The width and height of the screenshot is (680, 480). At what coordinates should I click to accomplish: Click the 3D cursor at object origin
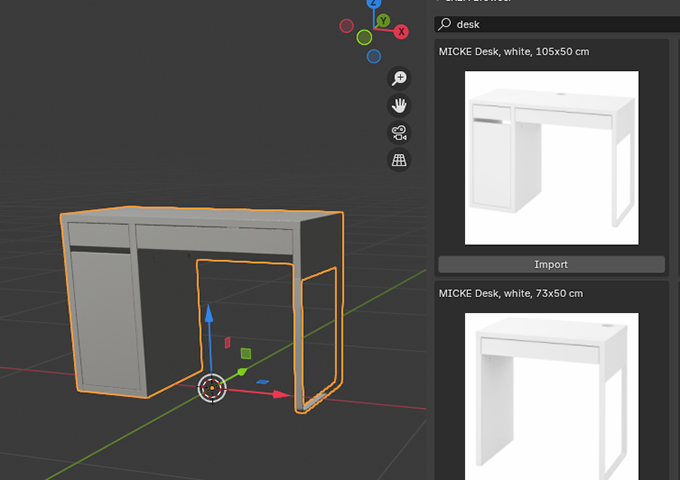tap(212, 388)
